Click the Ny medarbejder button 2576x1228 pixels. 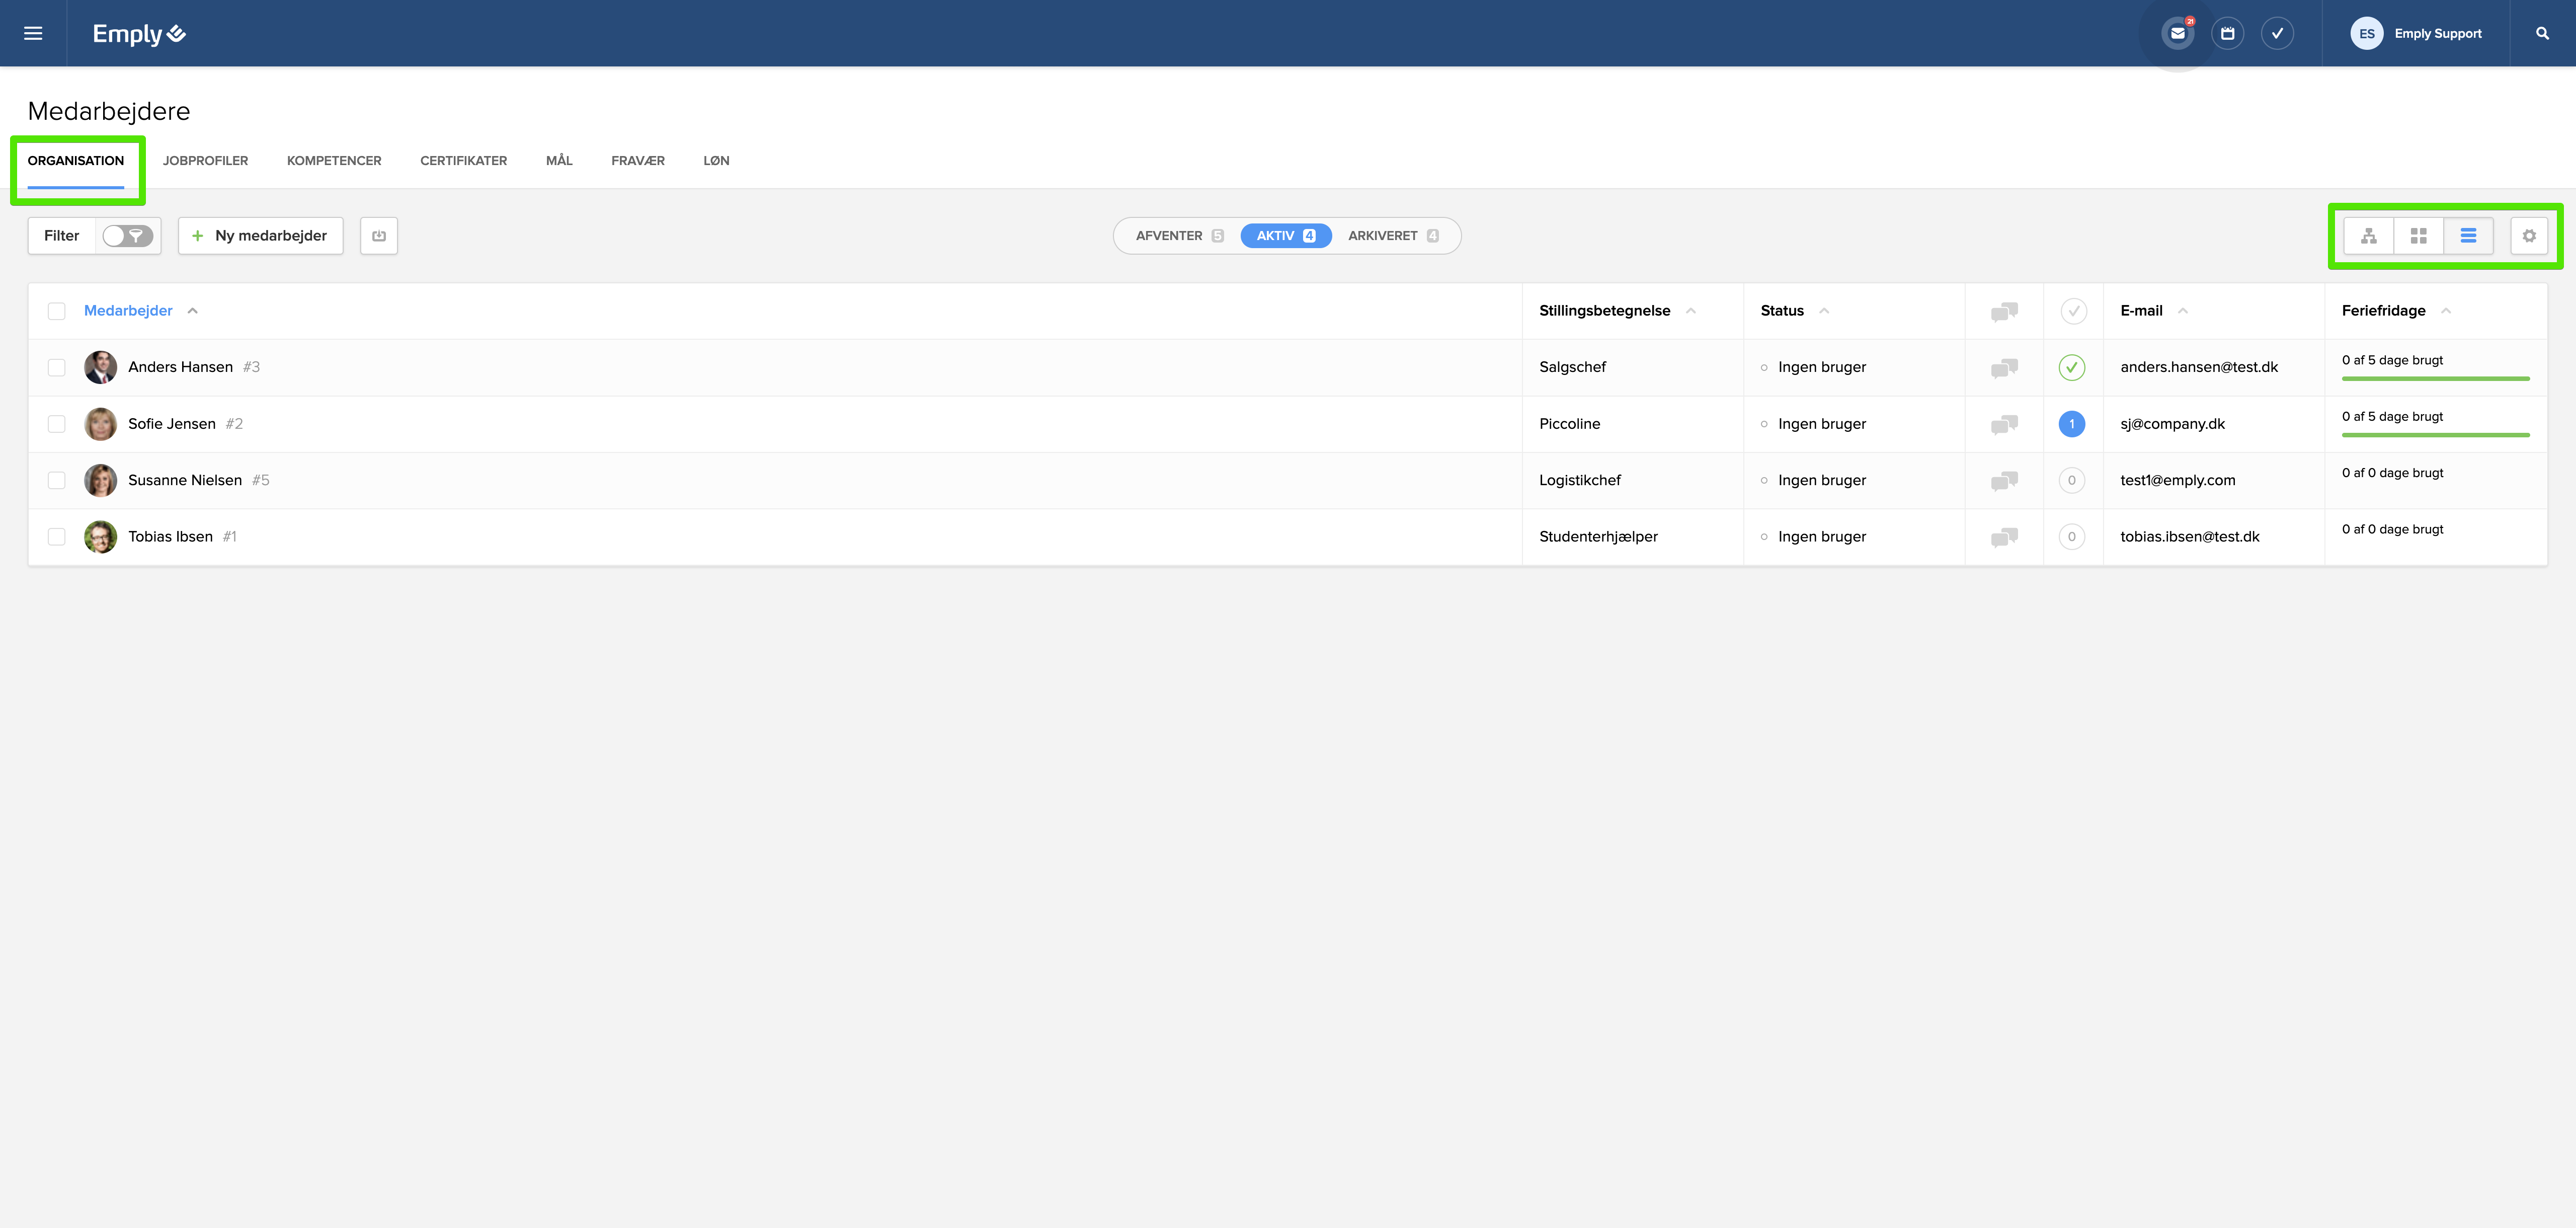click(x=260, y=236)
